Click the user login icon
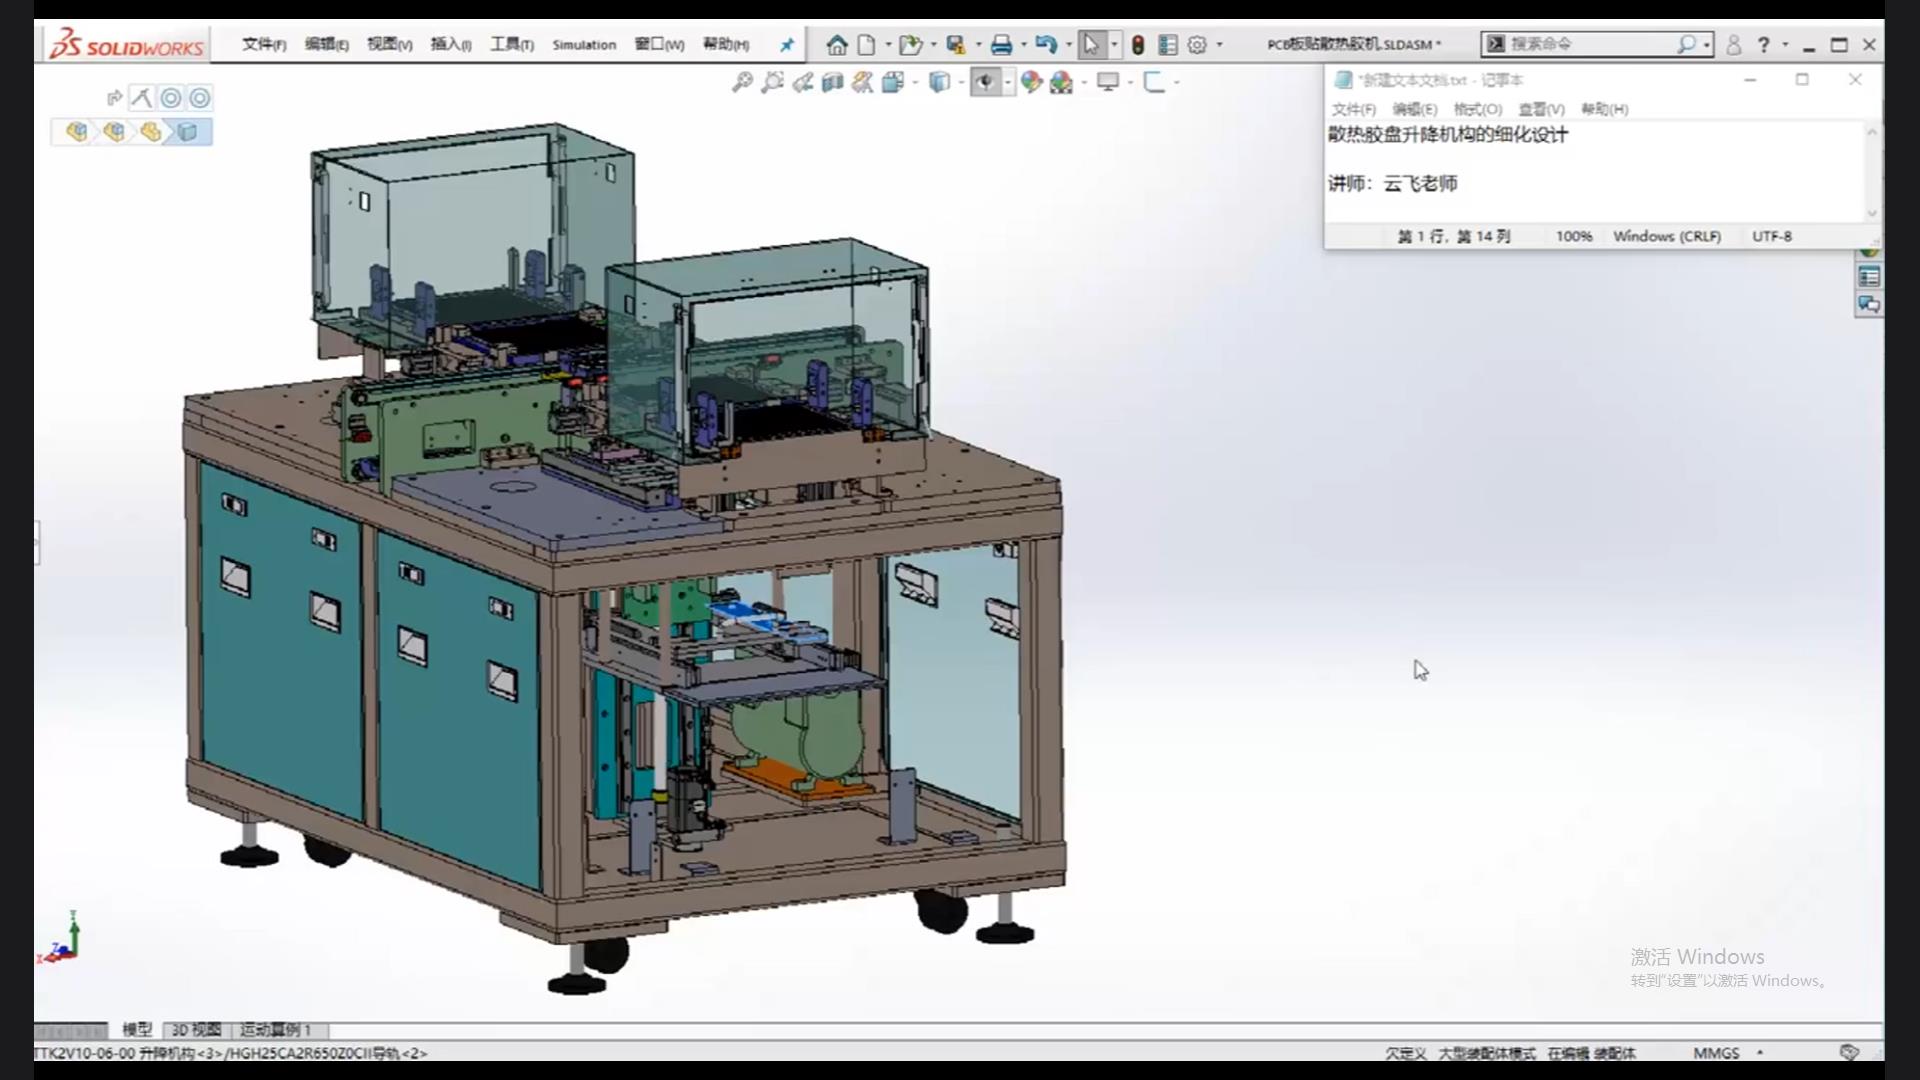The image size is (1920, 1080). pos(1734,45)
